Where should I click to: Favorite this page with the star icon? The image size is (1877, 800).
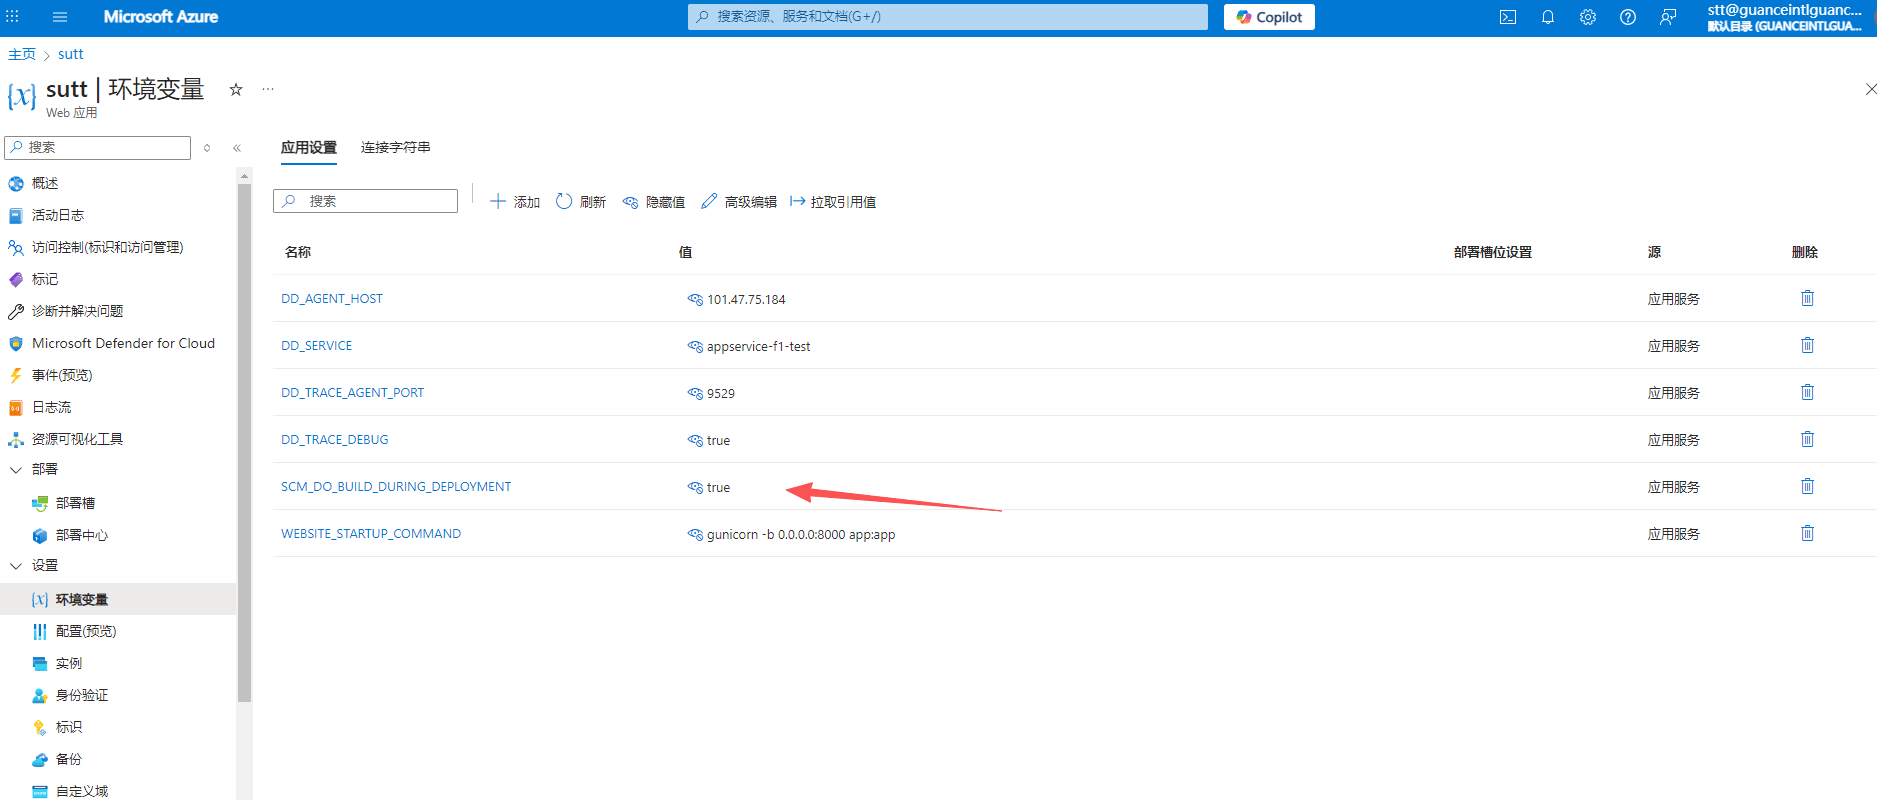coord(236,89)
